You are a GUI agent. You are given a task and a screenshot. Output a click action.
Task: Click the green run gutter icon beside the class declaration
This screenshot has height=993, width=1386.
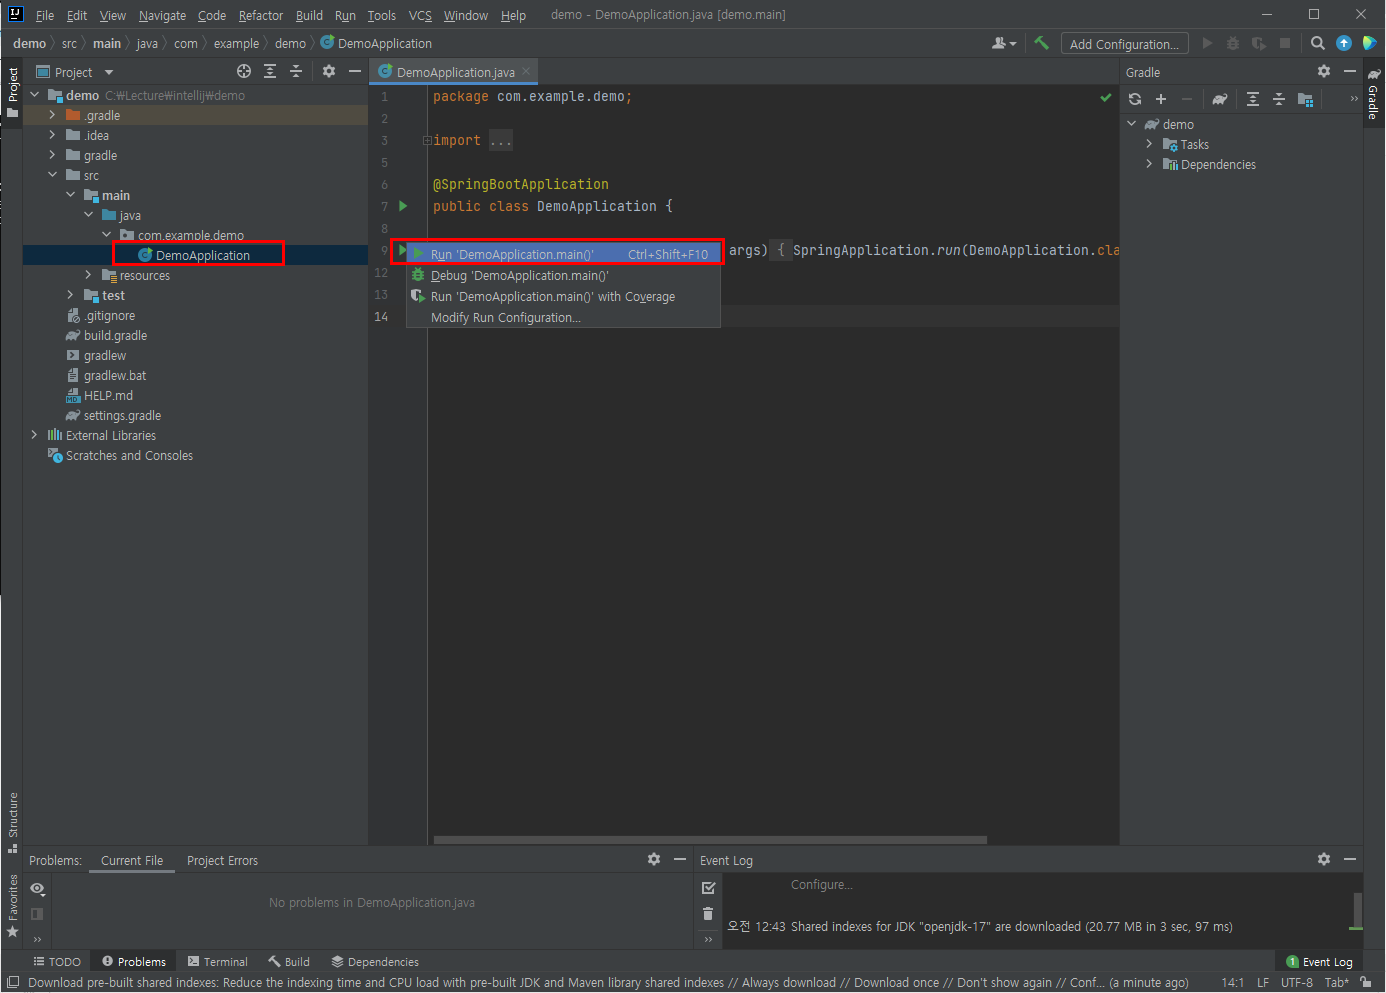coord(403,206)
